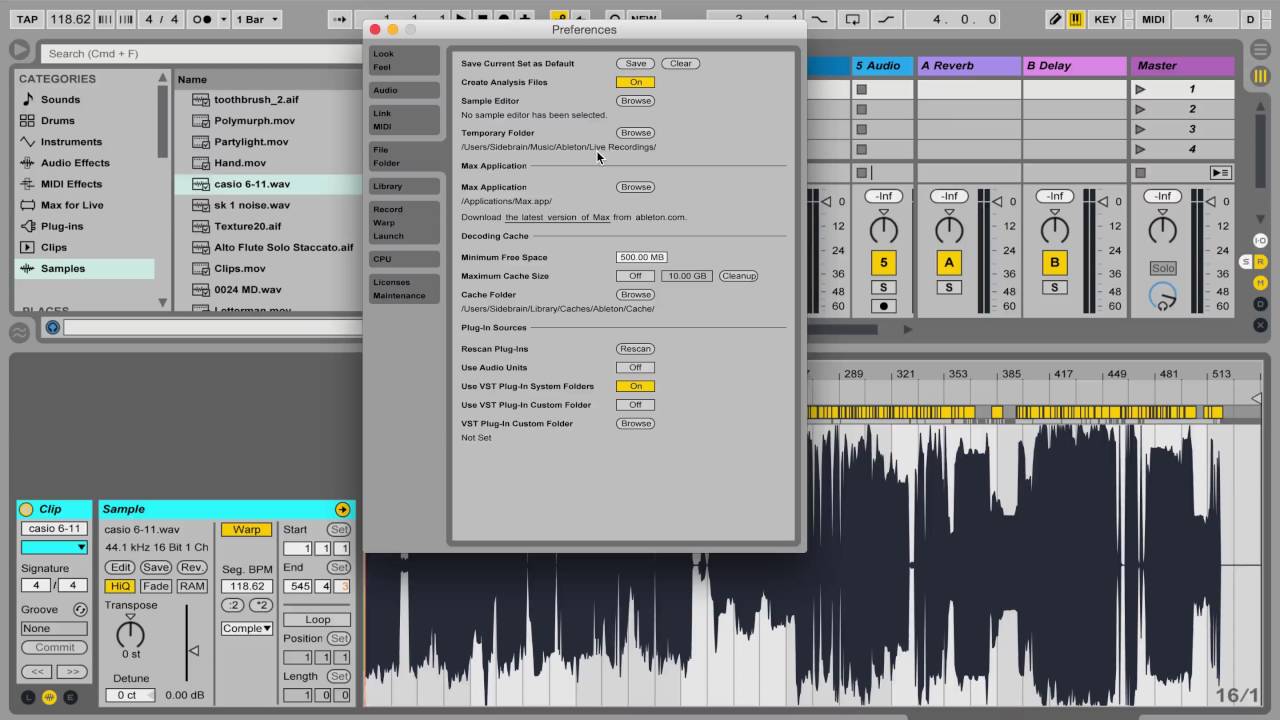1280x720 pixels.
Task: Show or hide the In/Out section (I-O)
Action: (1260, 240)
